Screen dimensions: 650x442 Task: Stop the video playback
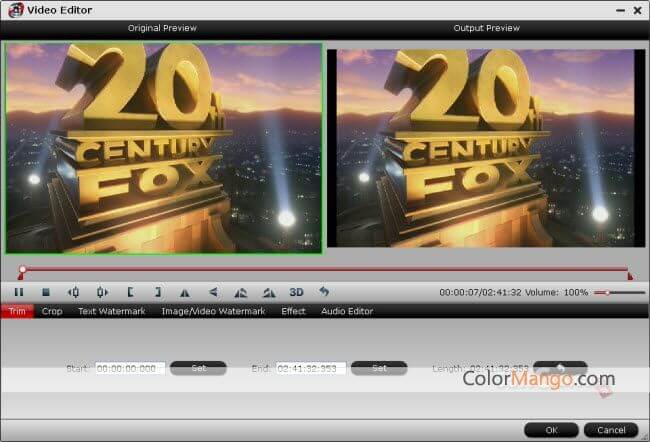point(46,292)
